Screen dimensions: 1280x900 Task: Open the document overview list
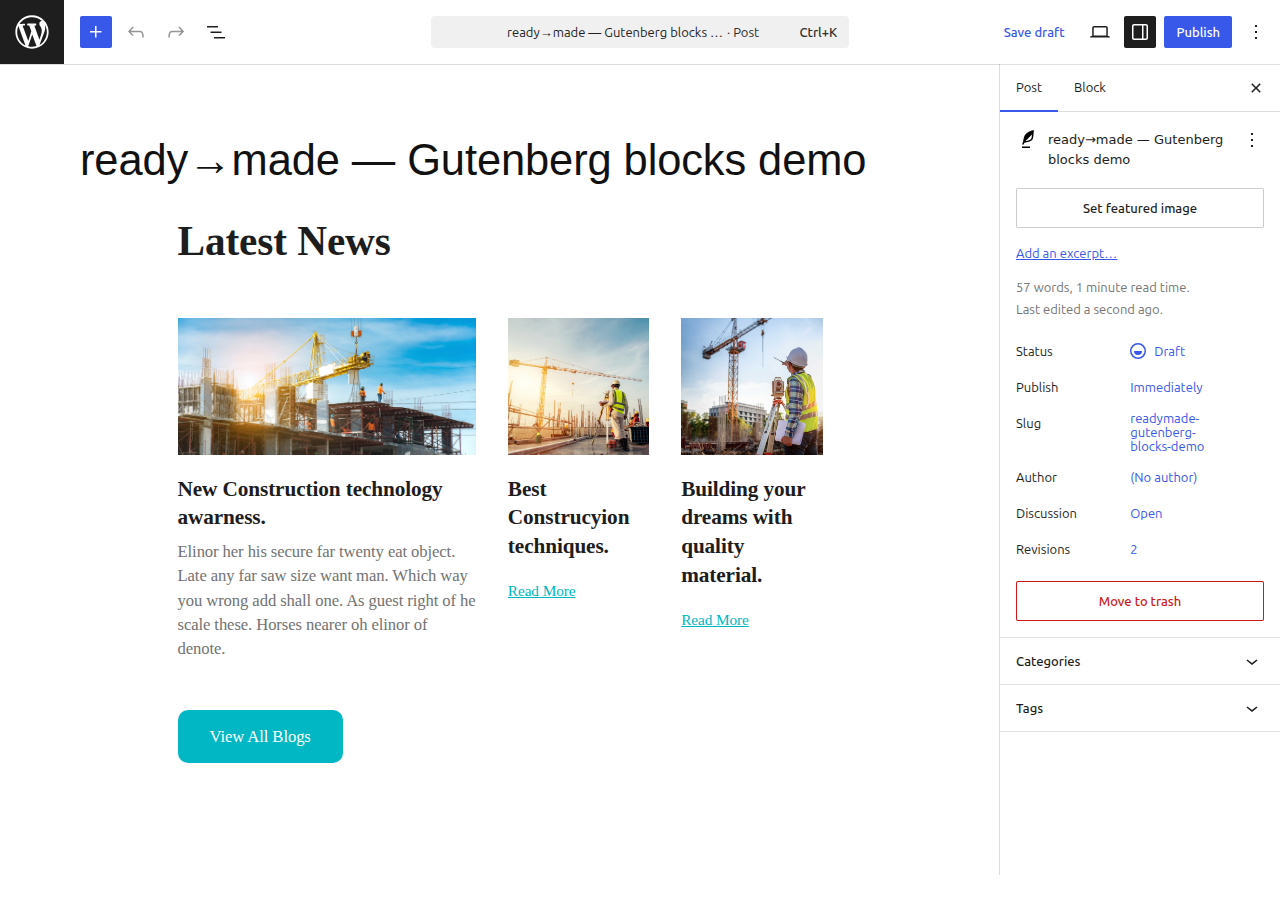[x=216, y=32]
